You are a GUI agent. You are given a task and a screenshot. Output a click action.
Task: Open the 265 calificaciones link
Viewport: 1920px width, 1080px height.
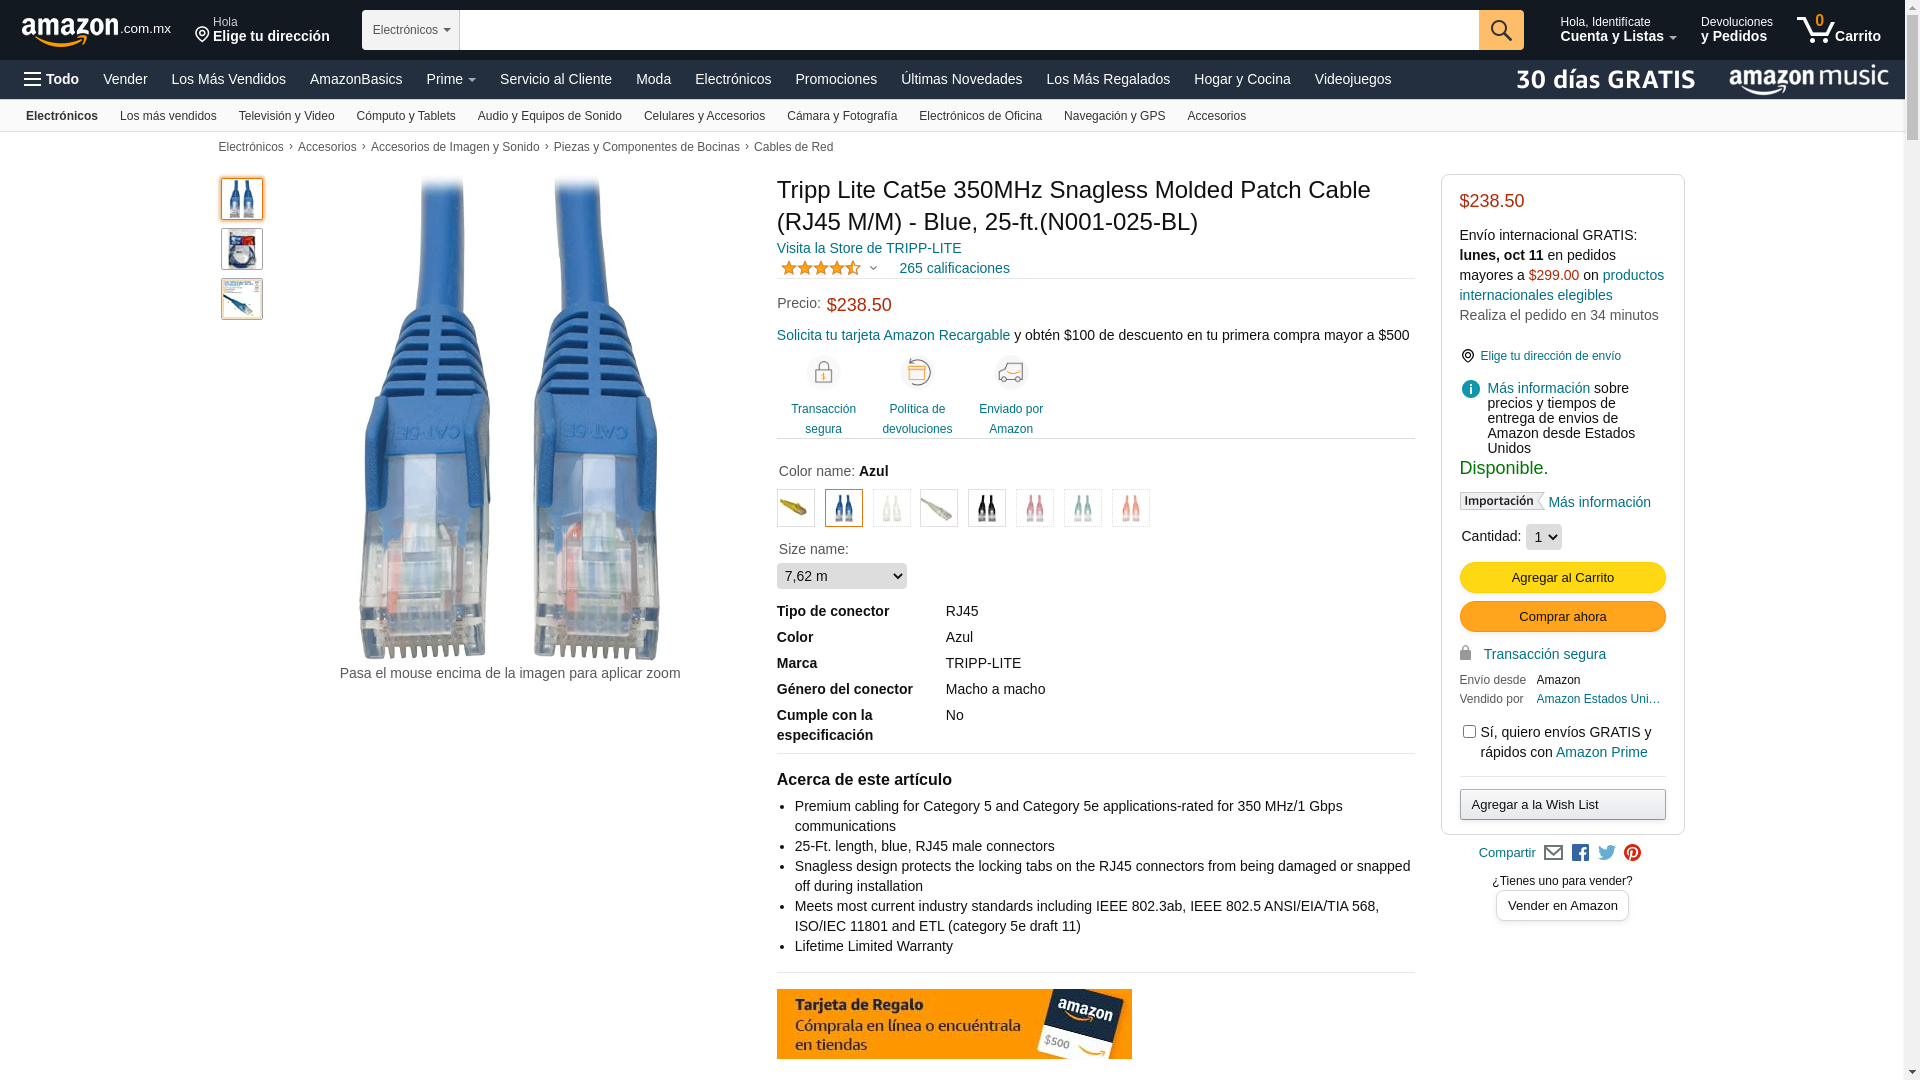(x=954, y=268)
